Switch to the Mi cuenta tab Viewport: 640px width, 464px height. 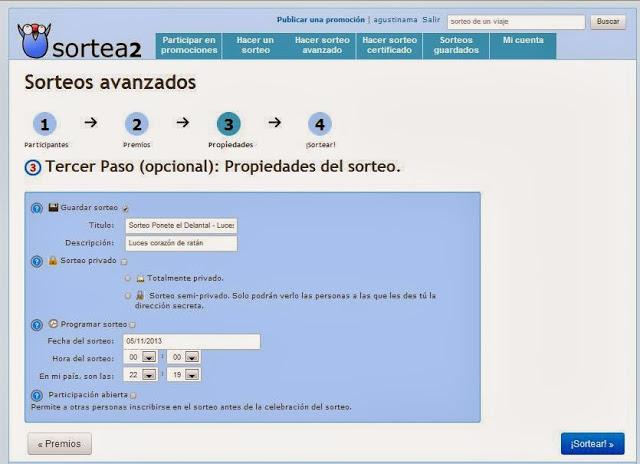click(523, 40)
